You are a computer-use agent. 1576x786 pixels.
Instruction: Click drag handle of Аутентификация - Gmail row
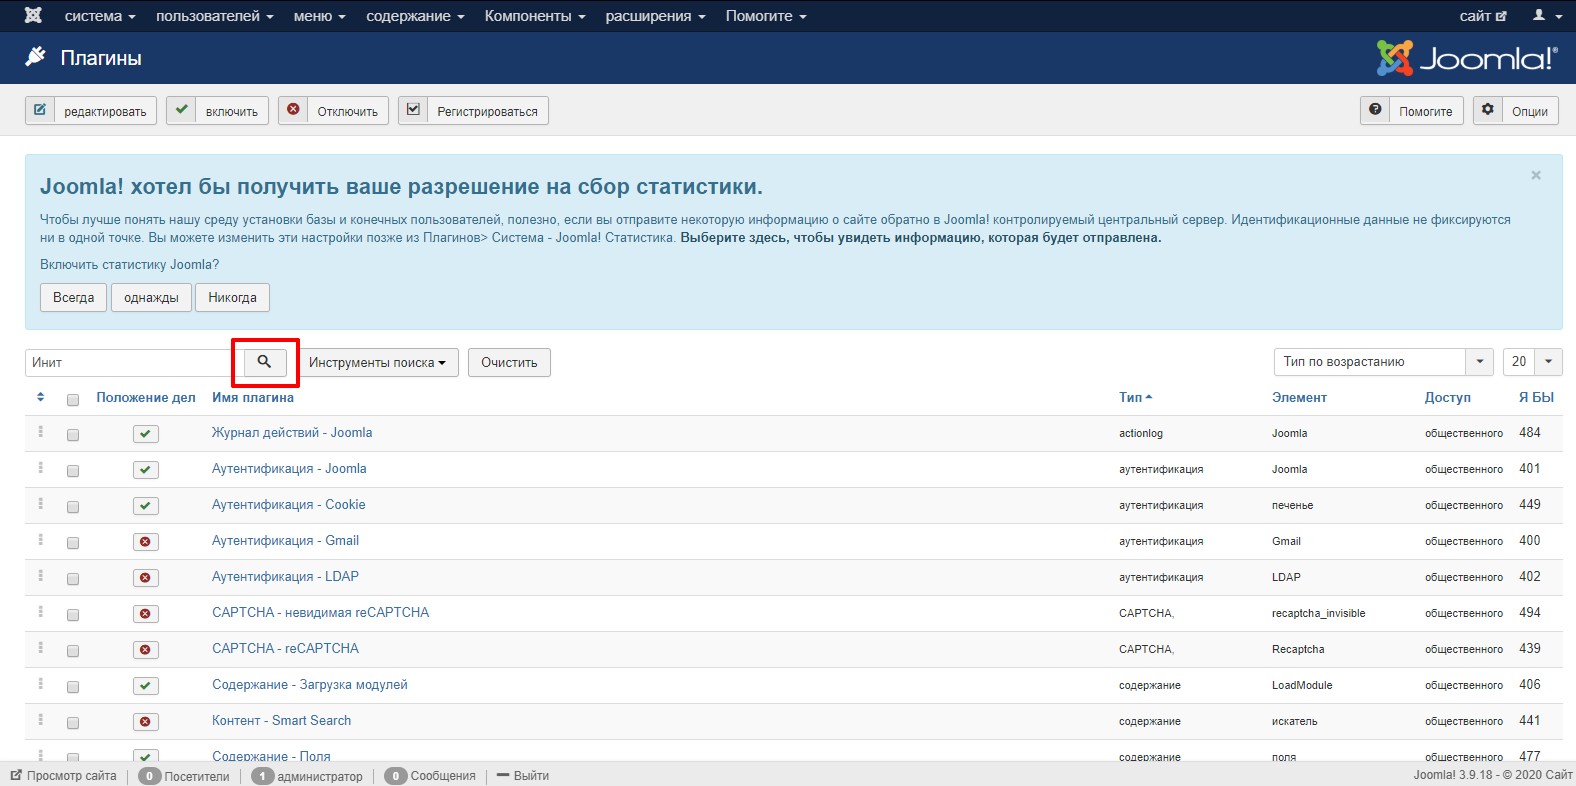(x=41, y=540)
